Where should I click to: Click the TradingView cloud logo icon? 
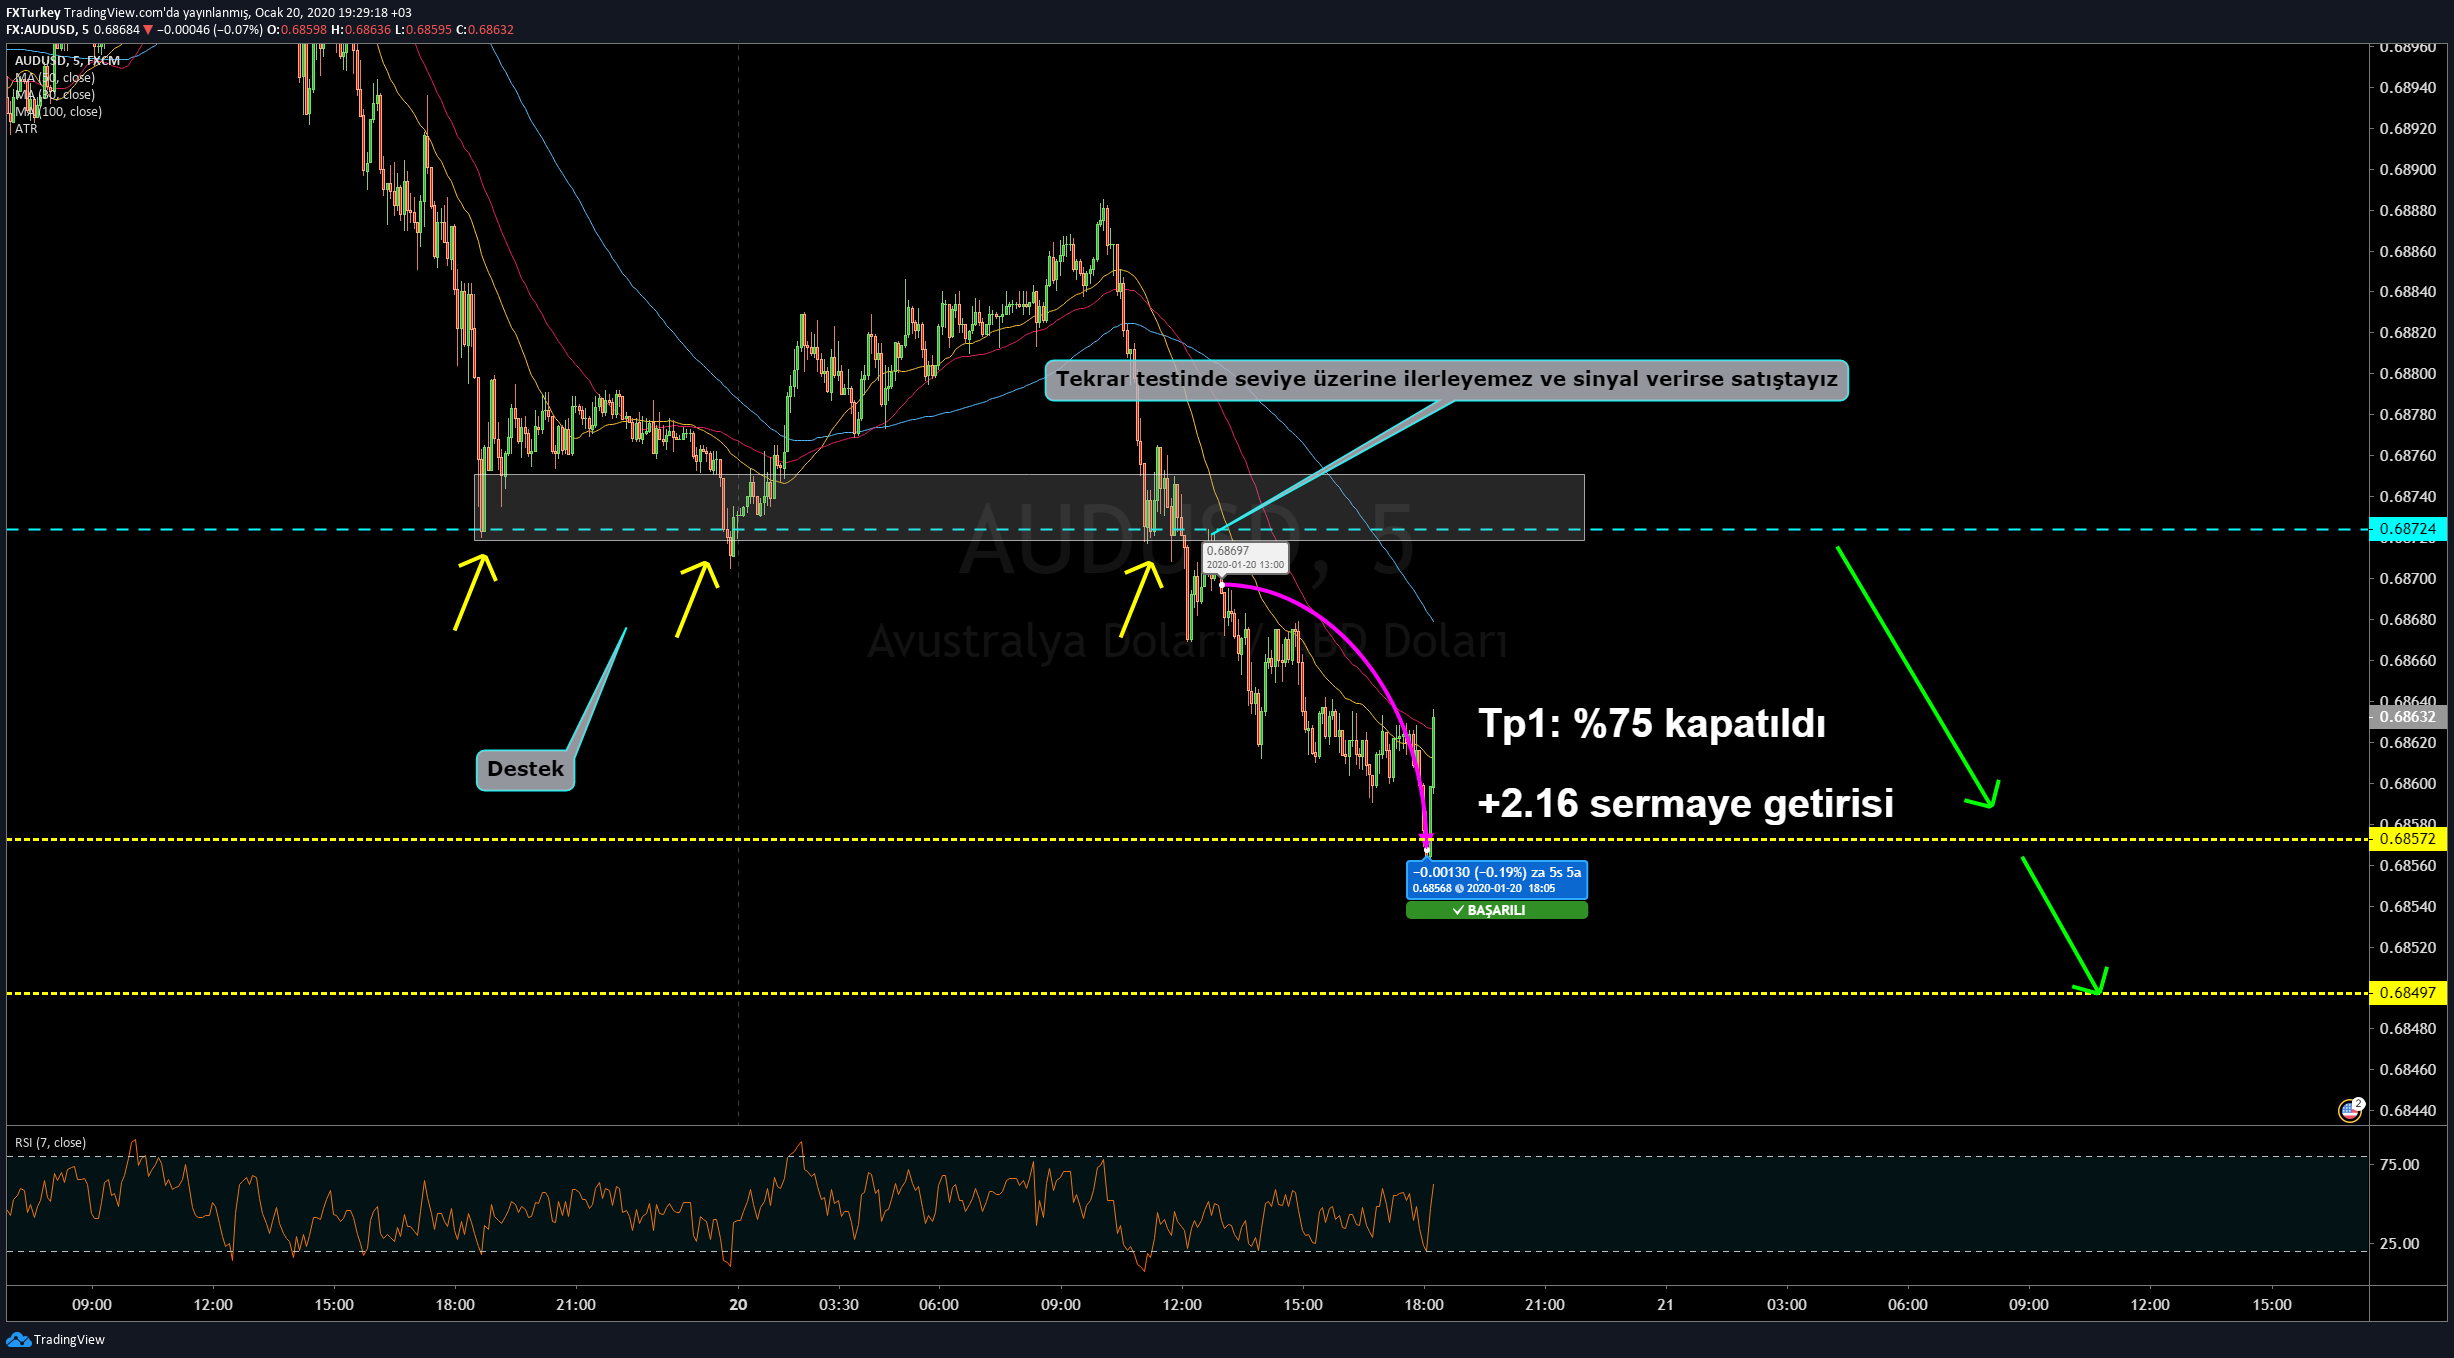(x=18, y=1339)
